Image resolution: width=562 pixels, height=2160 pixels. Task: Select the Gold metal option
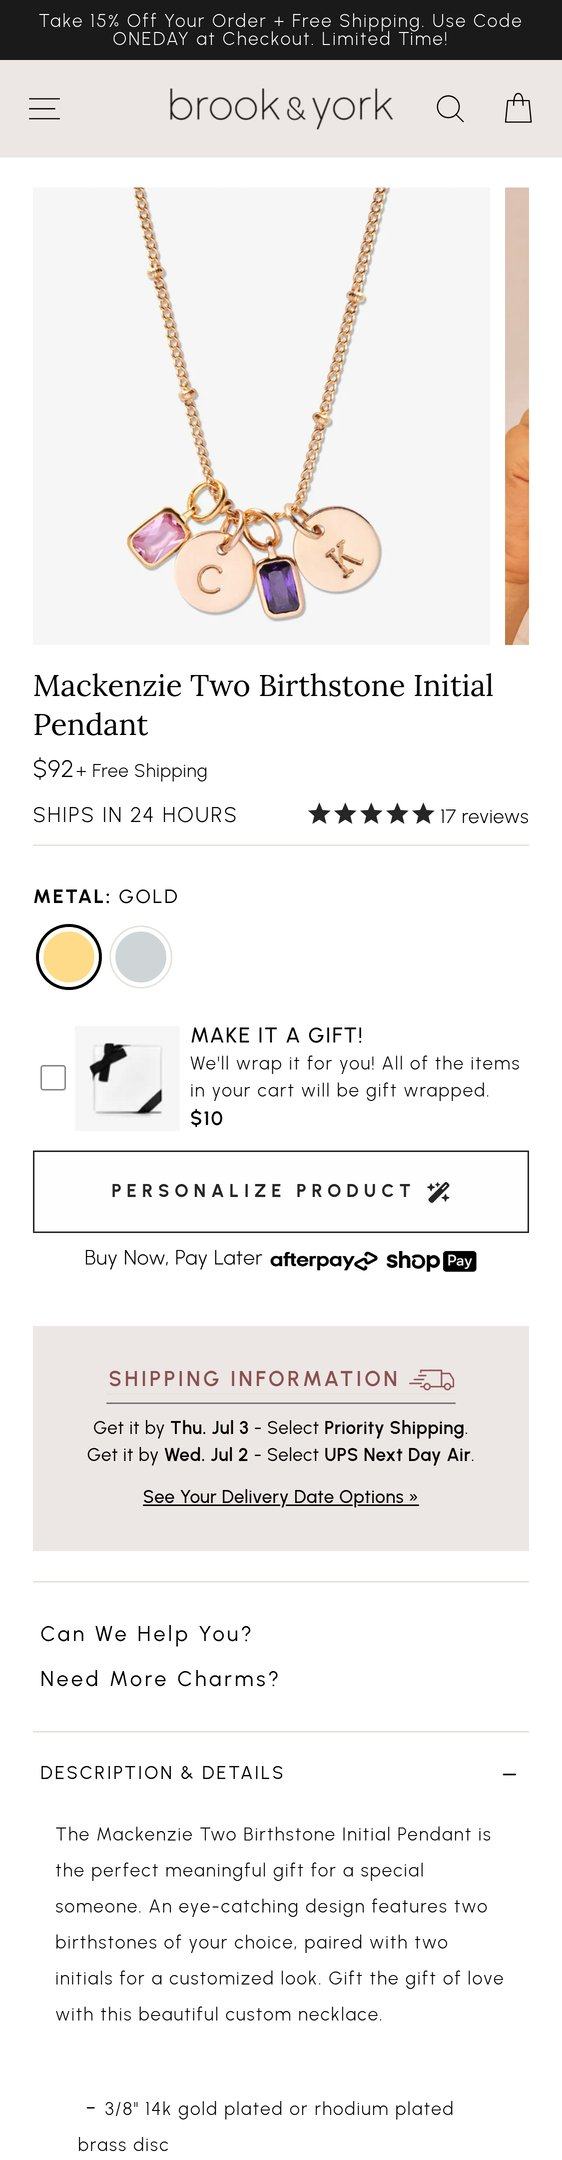pyautogui.click(x=69, y=957)
